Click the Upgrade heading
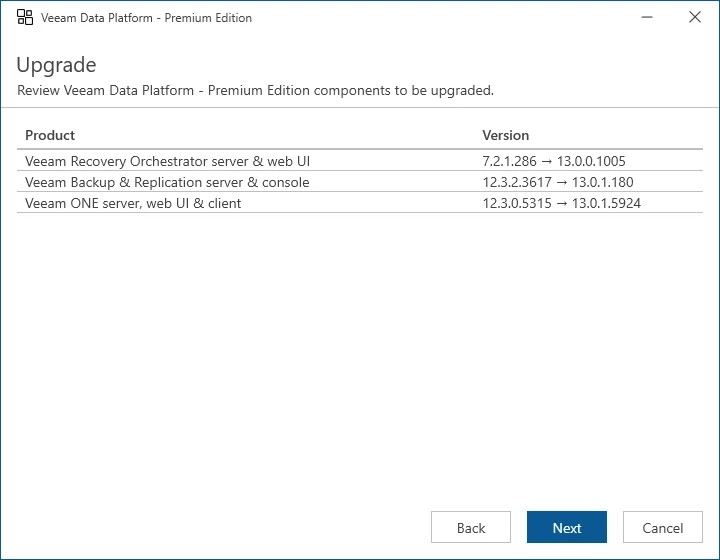 click(x=56, y=66)
